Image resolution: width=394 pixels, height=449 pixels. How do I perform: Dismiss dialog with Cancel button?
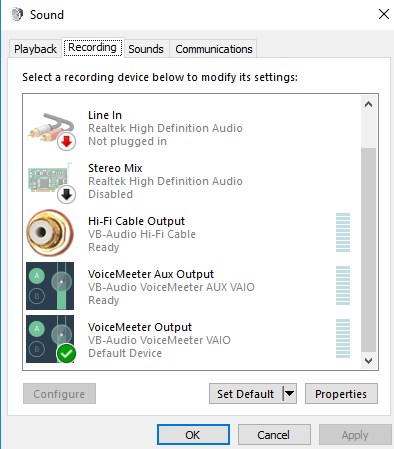(x=274, y=435)
